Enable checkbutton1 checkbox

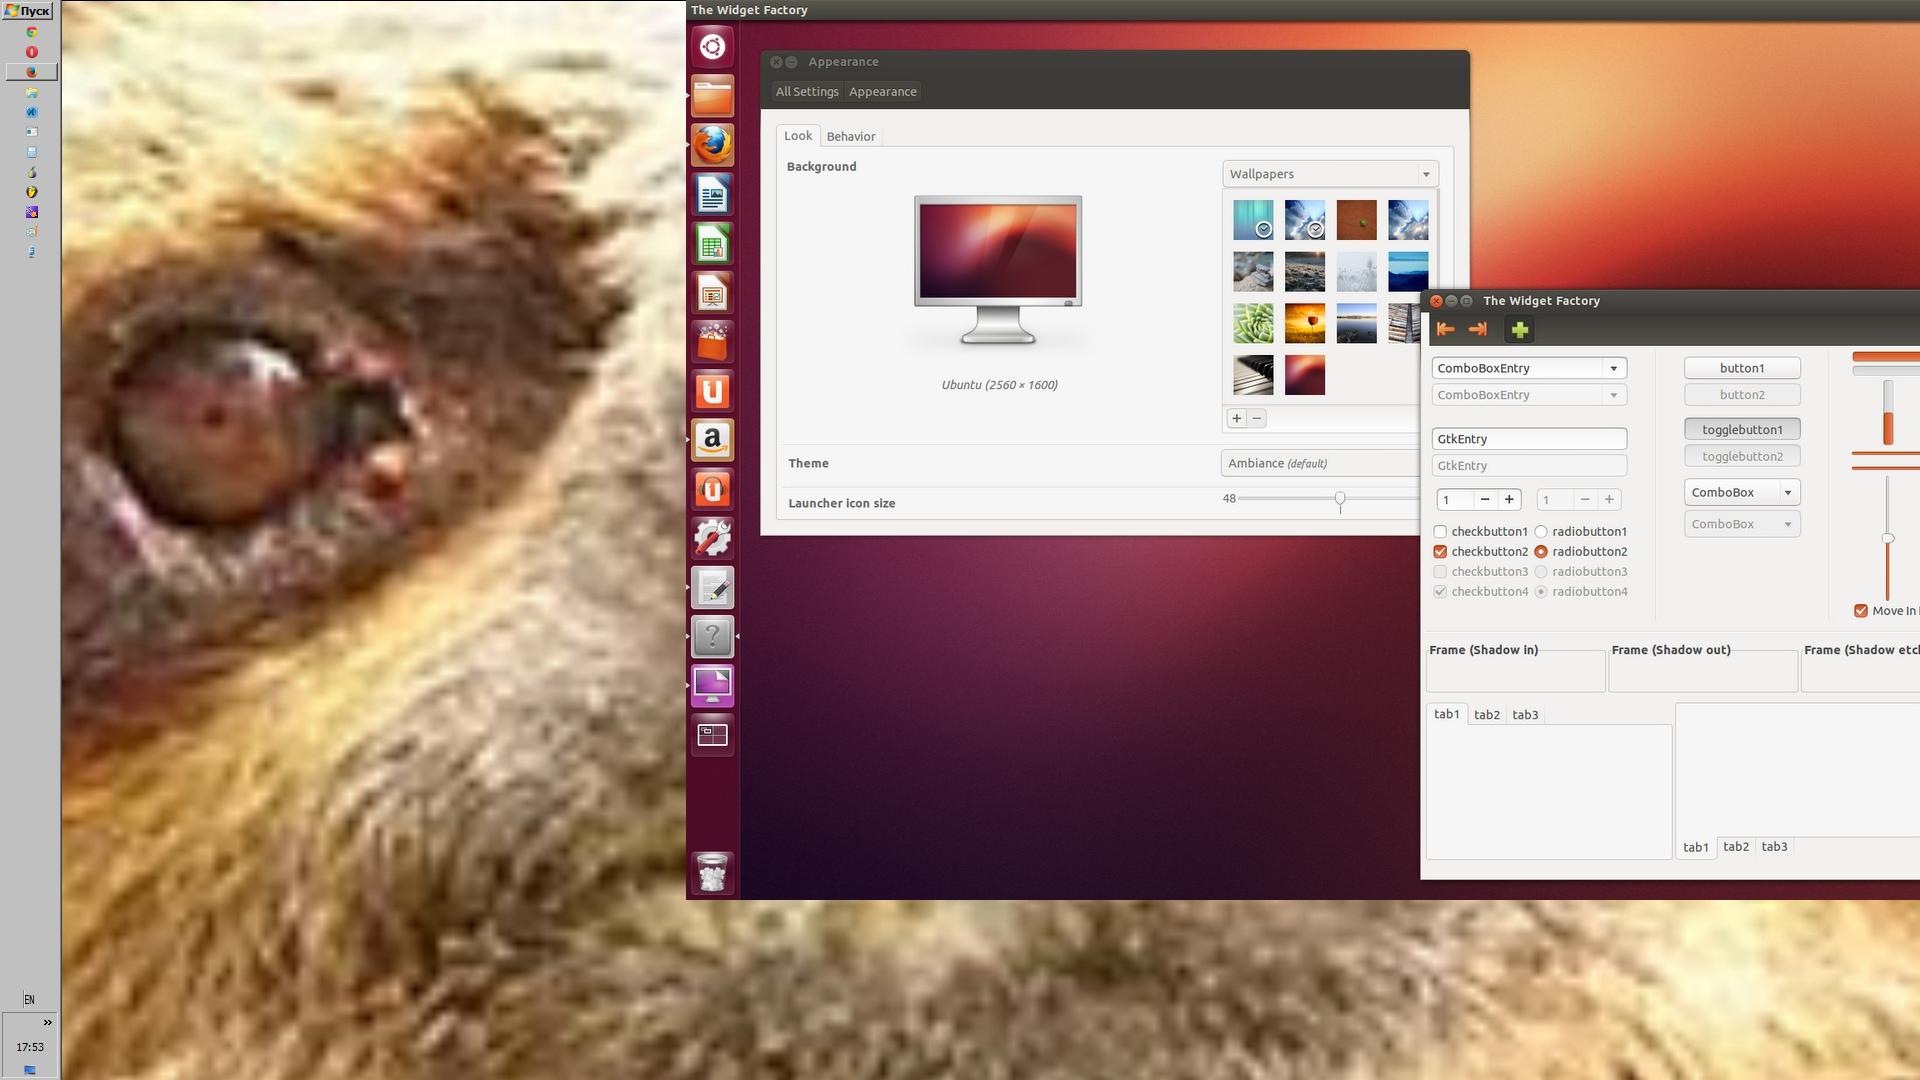pyautogui.click(x=1440, y=532)
